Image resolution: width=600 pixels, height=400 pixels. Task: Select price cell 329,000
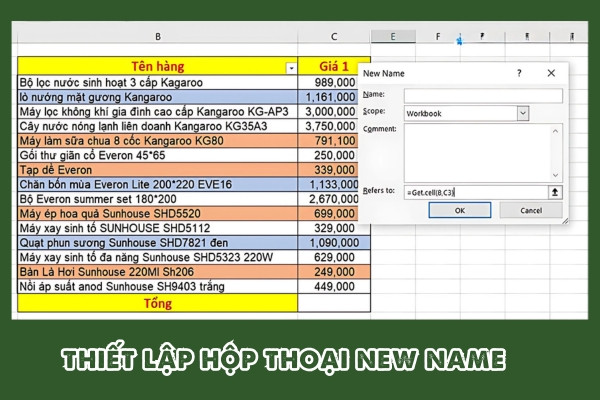pyautogui.click(x=334, y=228)
